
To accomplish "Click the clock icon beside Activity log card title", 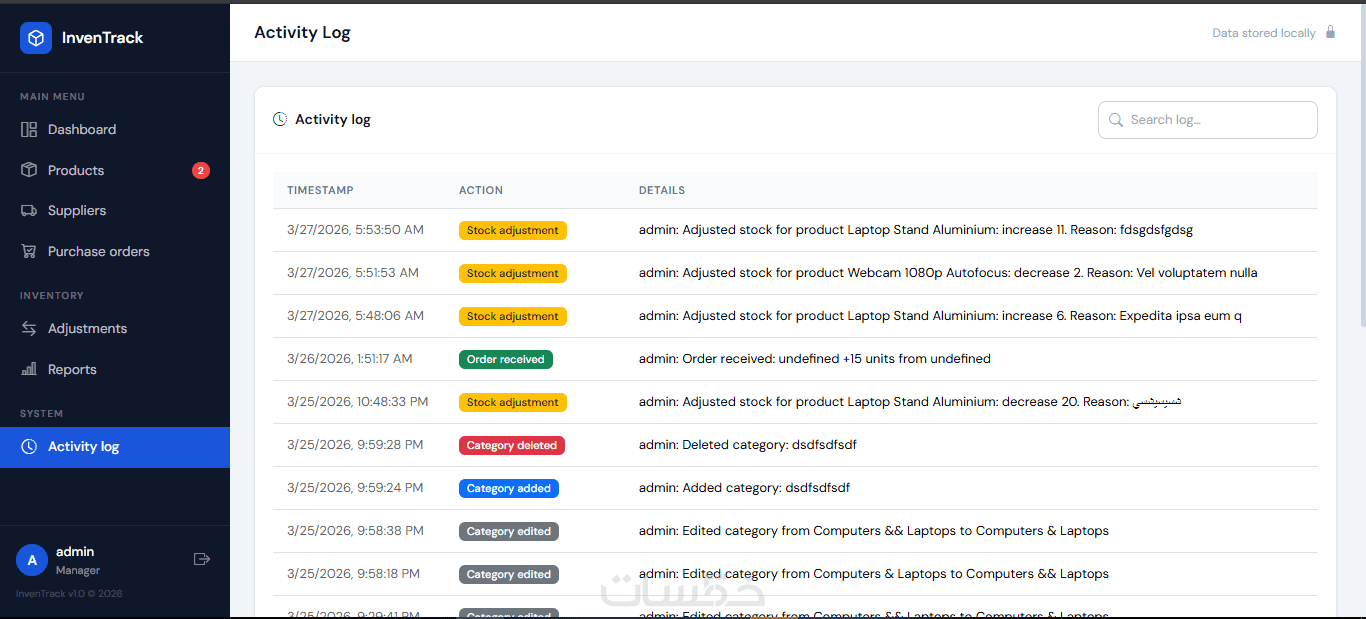I will (280, 119).
